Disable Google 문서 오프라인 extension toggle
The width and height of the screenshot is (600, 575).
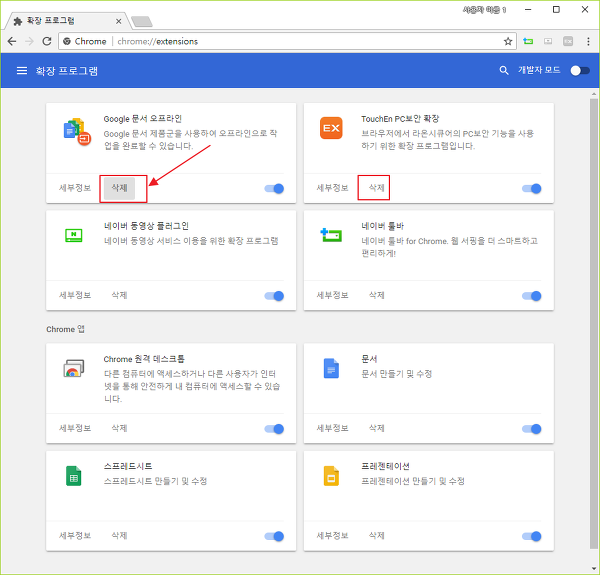coord(274,188)
